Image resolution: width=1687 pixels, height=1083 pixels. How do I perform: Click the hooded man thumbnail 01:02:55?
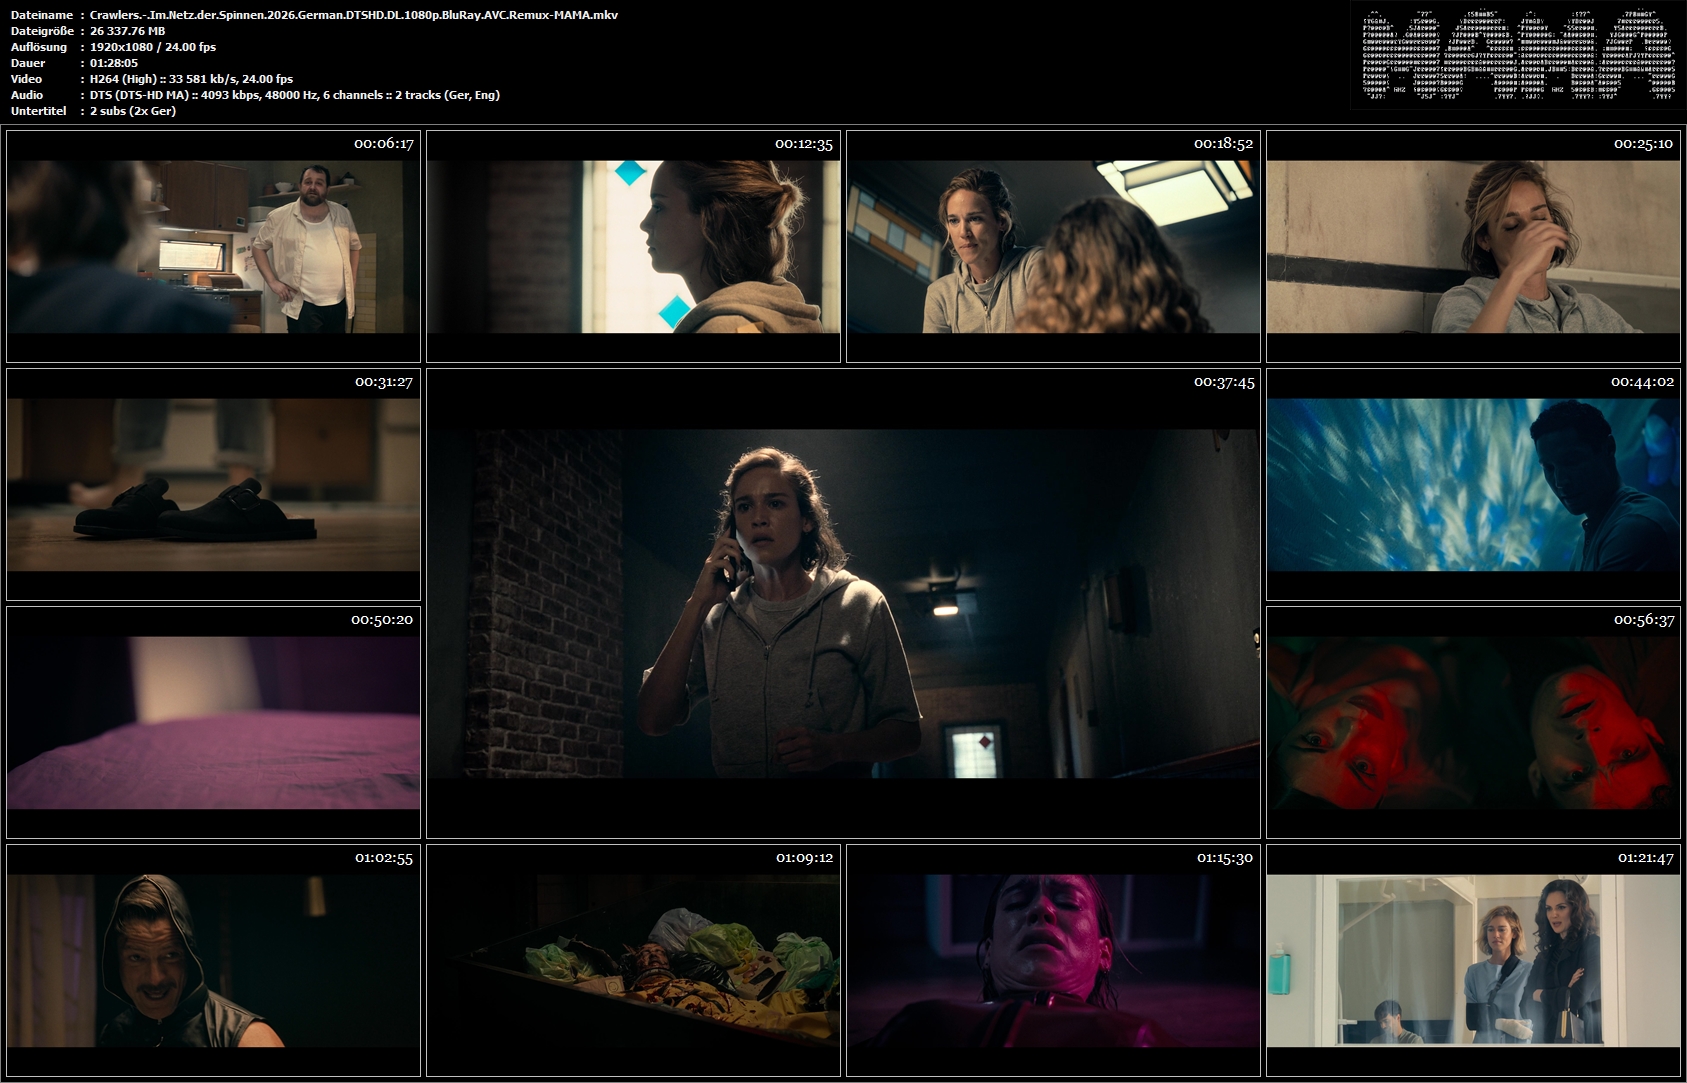213,960
